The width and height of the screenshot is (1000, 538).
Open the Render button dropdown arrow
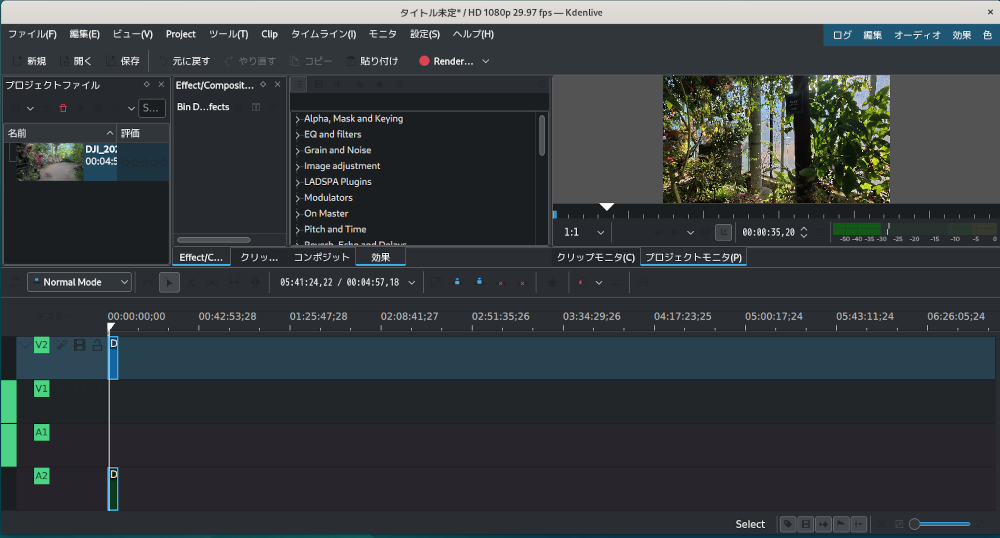[x=486, y=61]
